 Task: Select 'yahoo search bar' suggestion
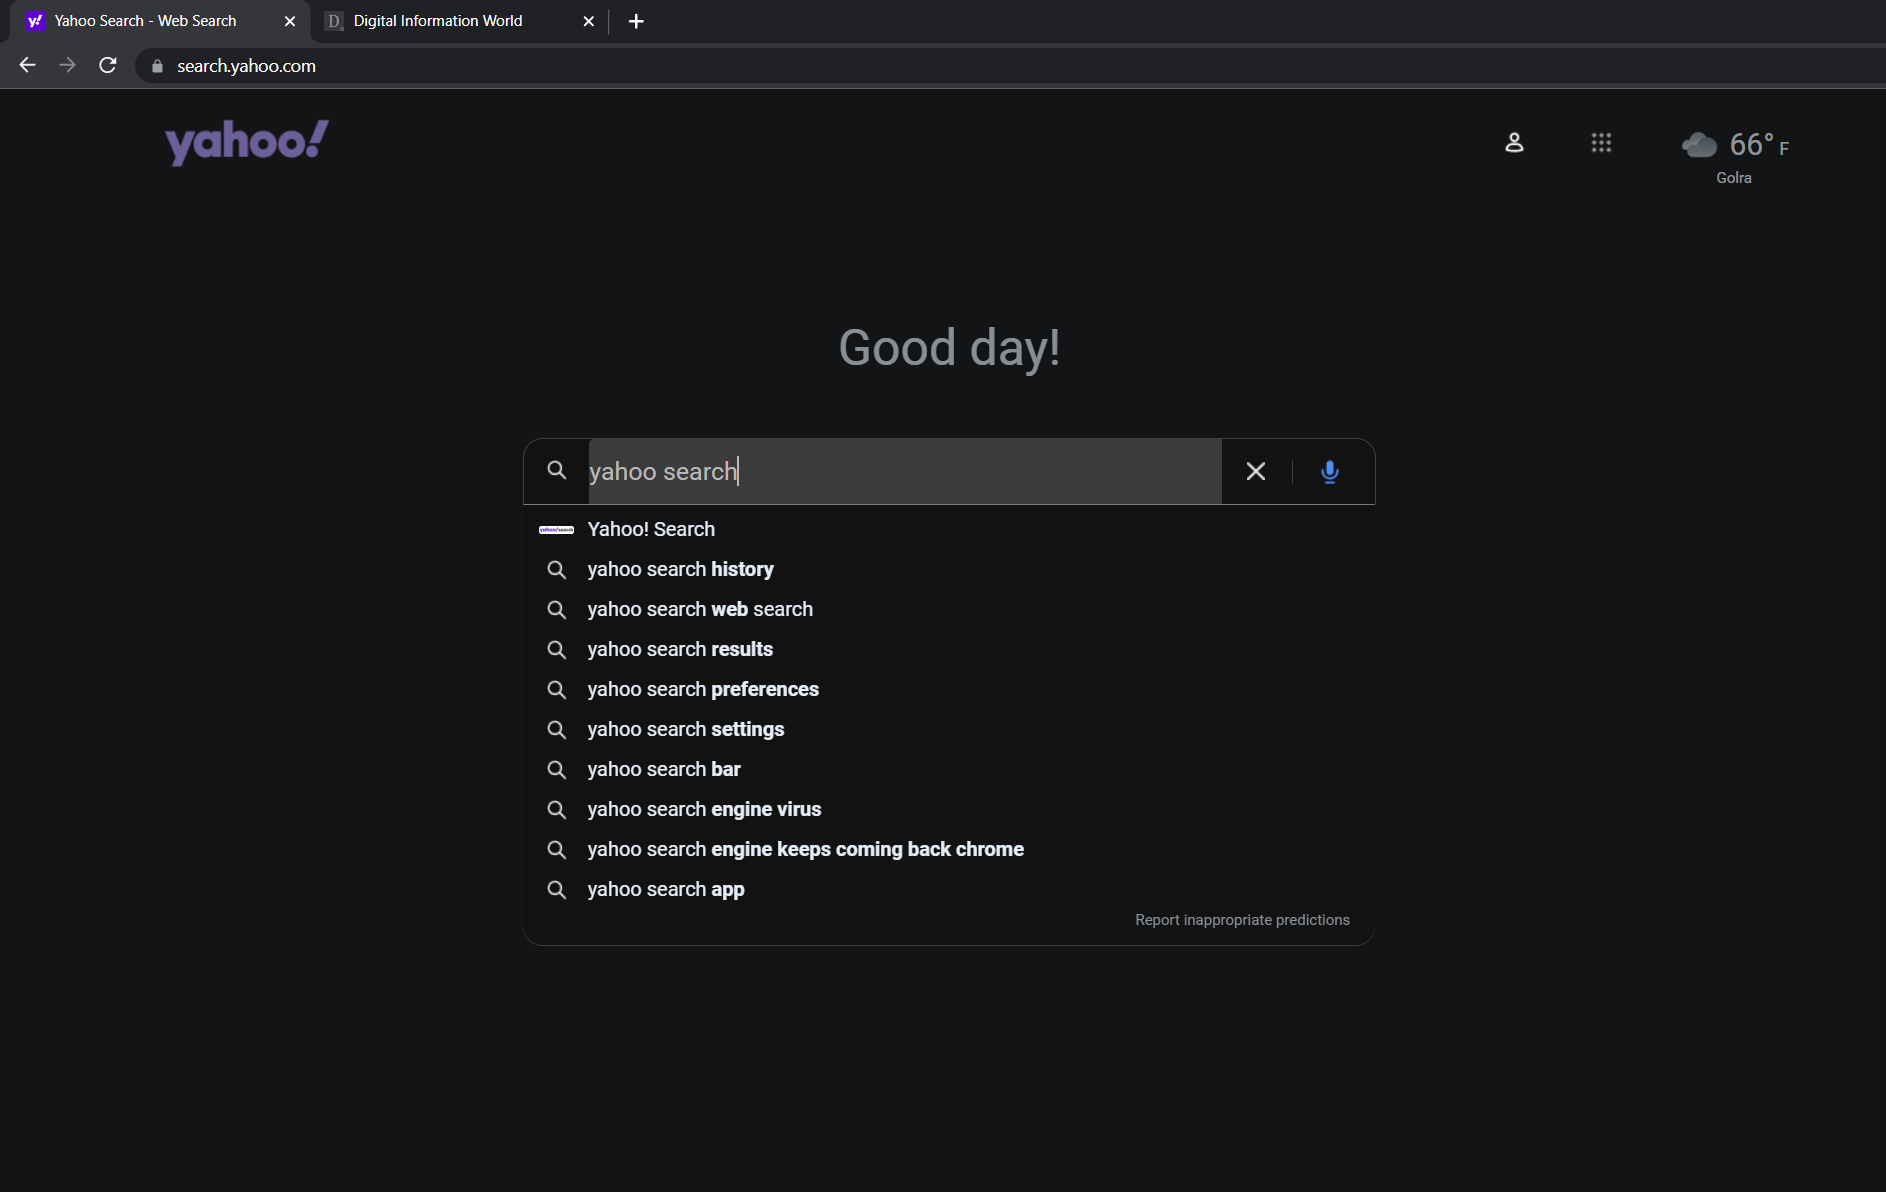point(949,769)
